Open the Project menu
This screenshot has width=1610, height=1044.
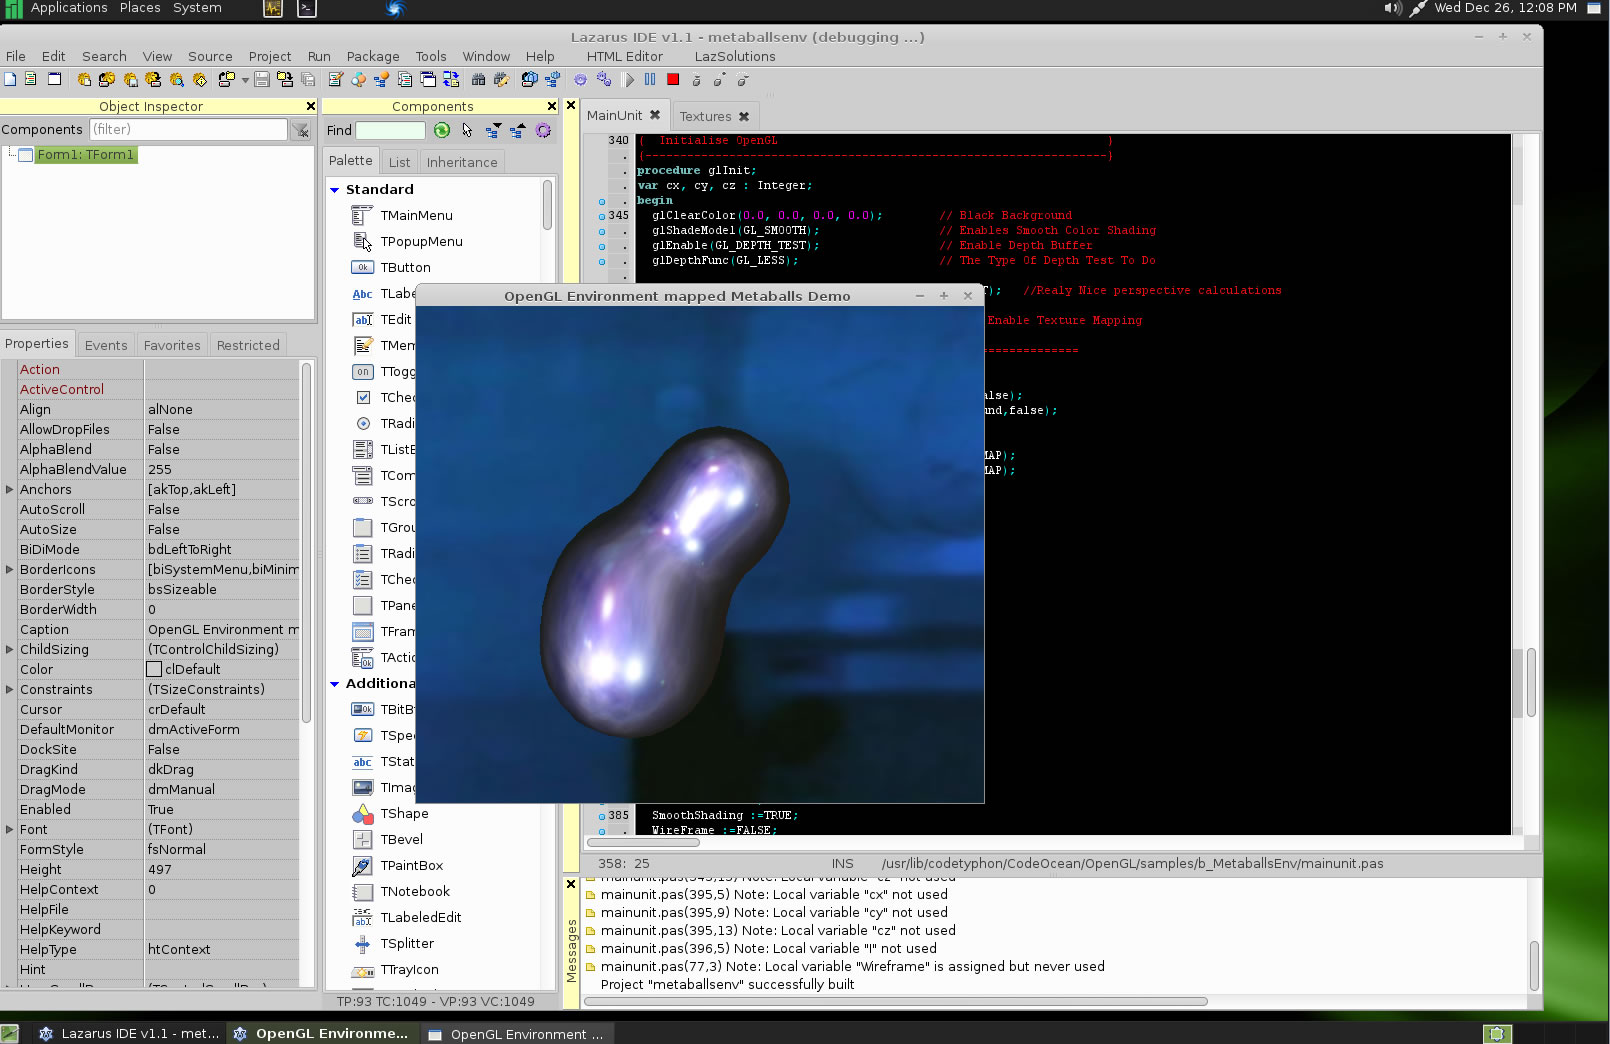(270, 56)
